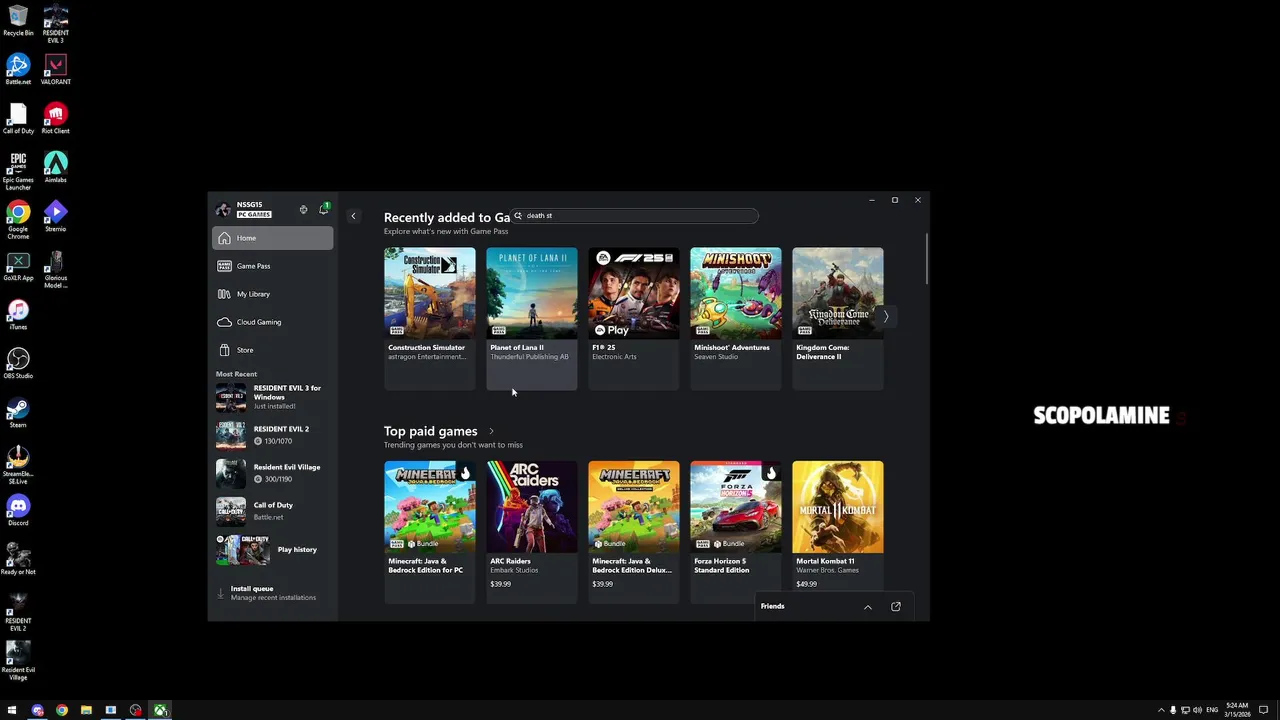Open Call of Duty recent entry
1280x720 pixels.
(x=272, y=511)
